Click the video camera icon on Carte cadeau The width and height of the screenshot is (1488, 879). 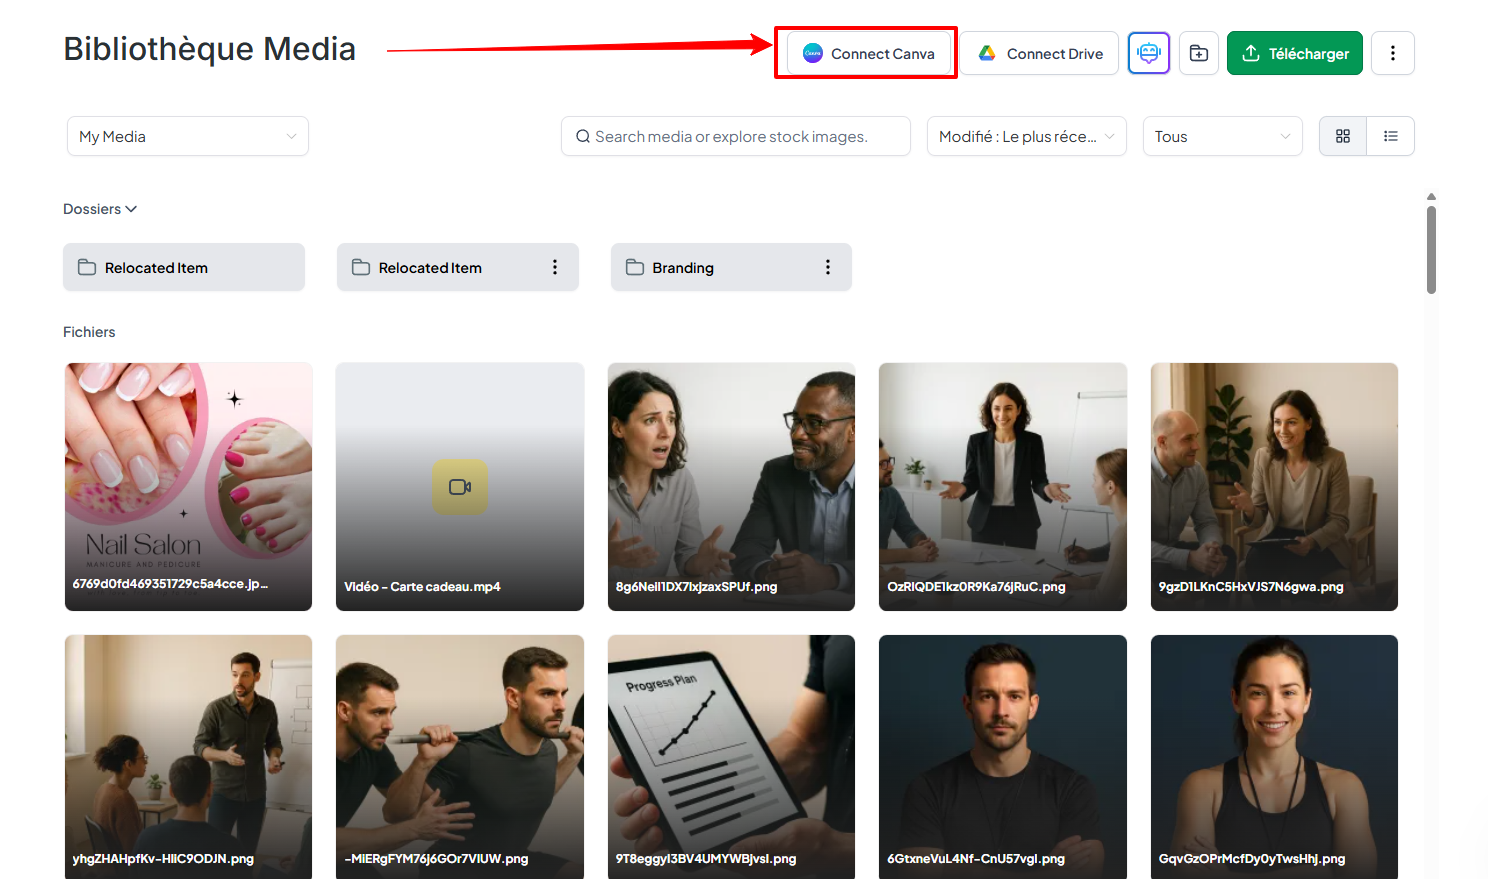[x=460, y=487]
